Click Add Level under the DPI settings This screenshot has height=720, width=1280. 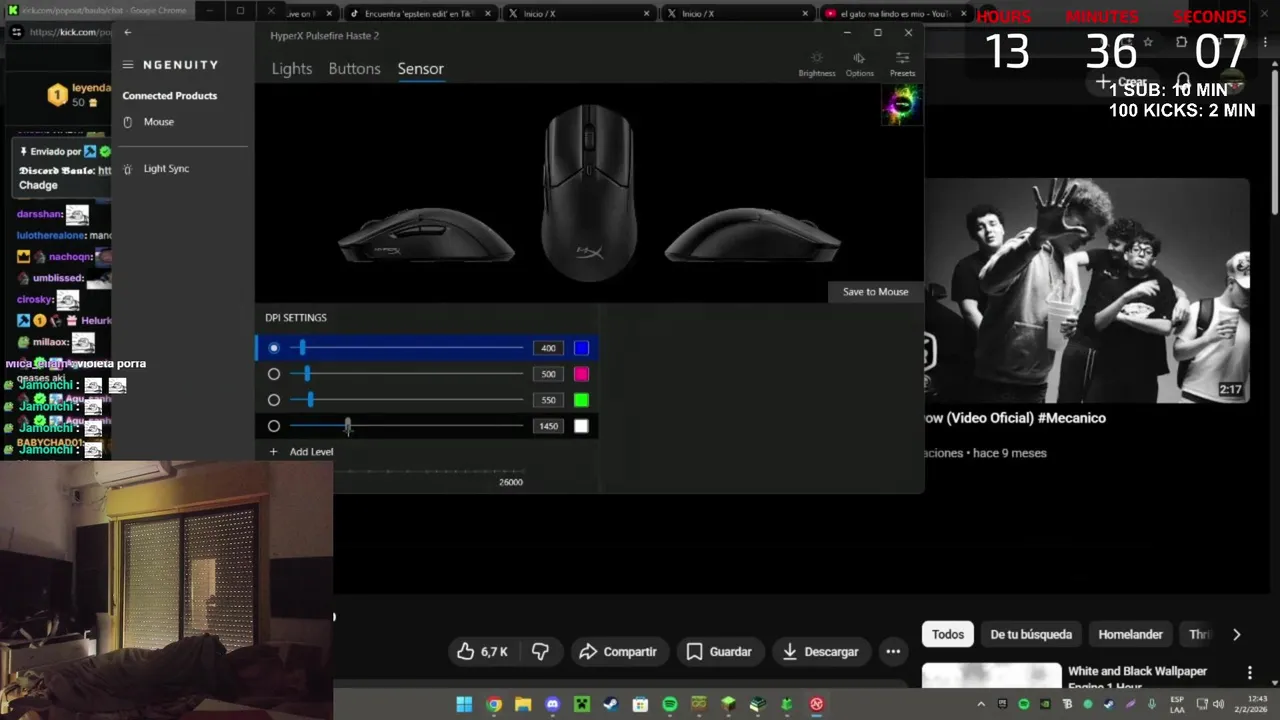point(301,452)
